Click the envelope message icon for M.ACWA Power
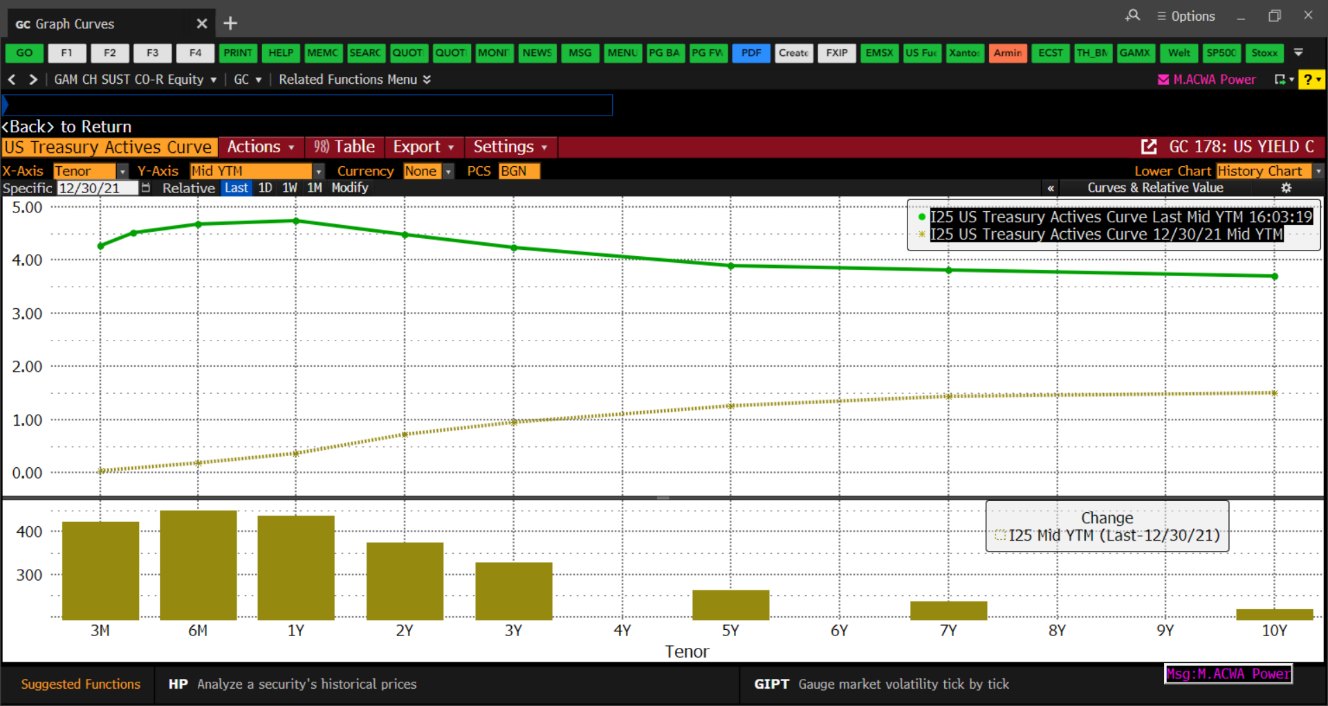This screenshot has width=1328, height=706. pyautogui.click(x=1163, y=80)
